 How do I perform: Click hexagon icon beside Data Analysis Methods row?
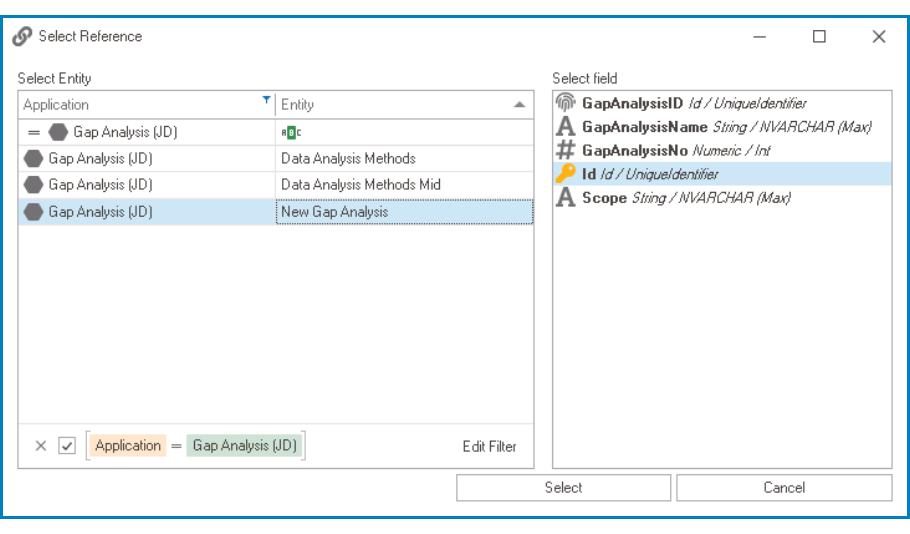pos(33,158)
